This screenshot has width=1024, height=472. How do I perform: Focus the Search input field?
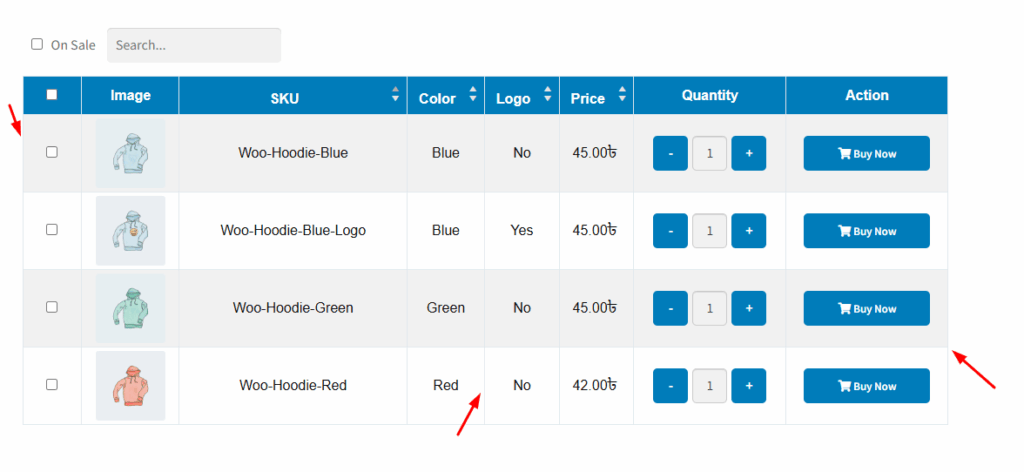194,45
